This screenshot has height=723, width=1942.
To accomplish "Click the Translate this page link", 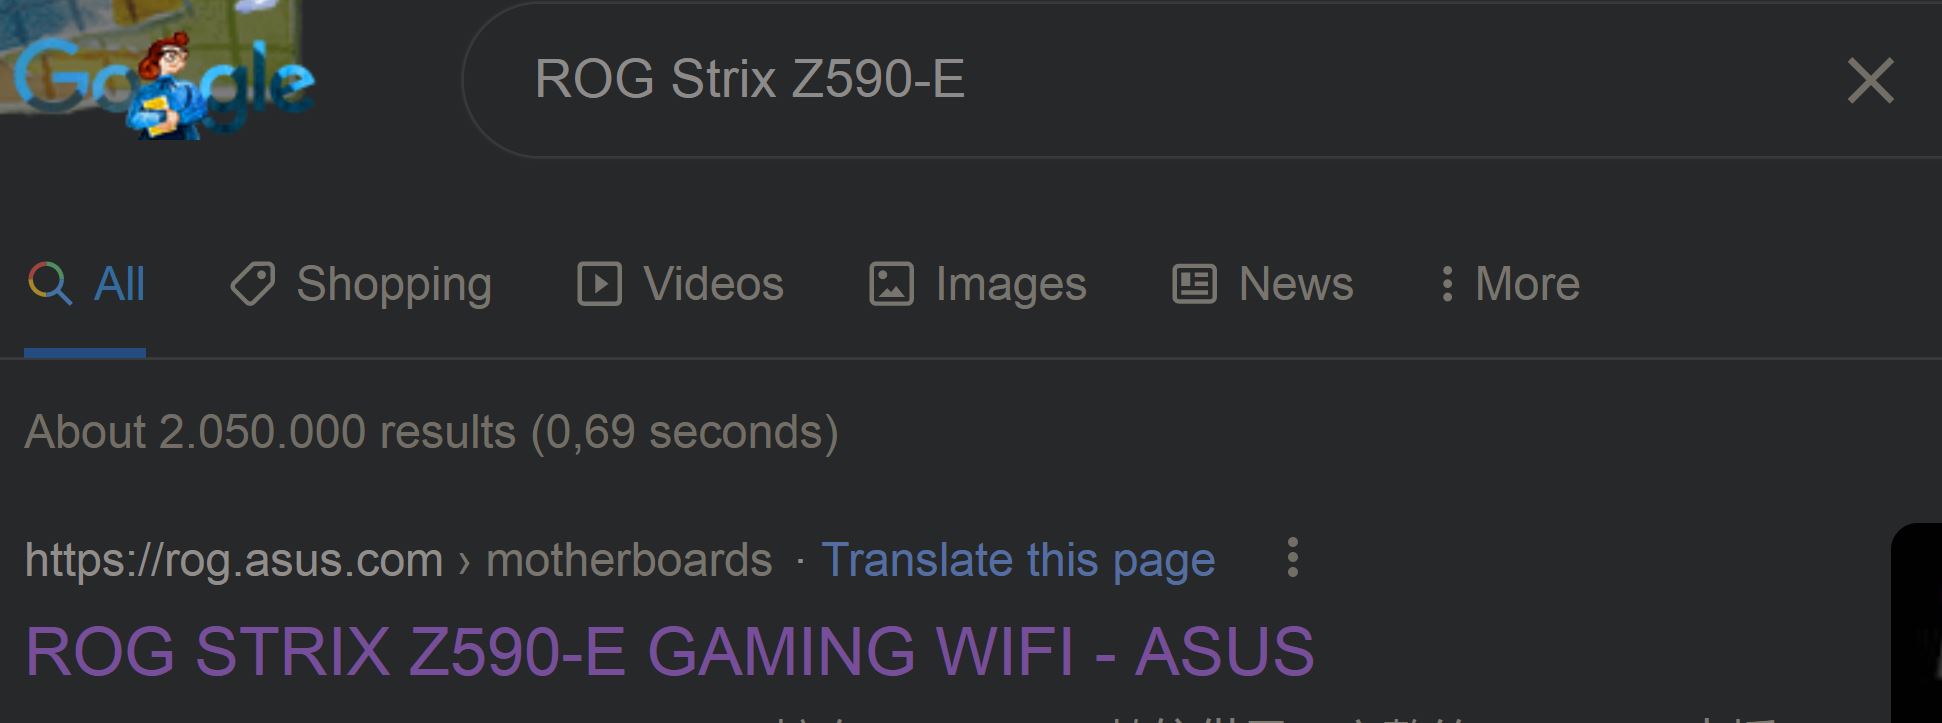I will [x=1018, y=560].
